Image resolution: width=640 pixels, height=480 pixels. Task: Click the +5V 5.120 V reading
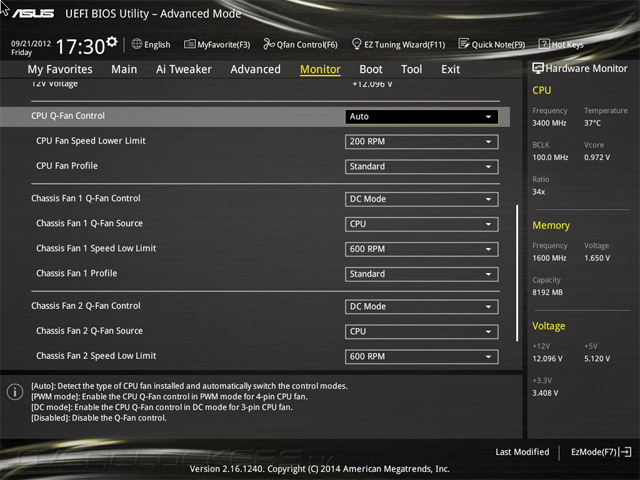pos(597,358)
